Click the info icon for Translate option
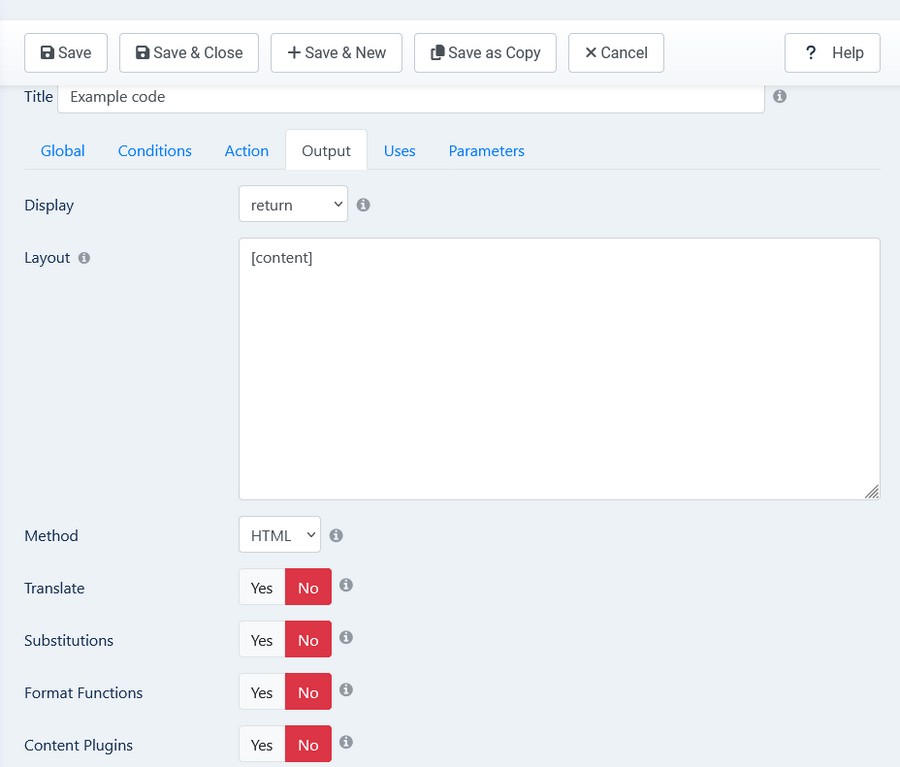This screenshot has width=900, height=767. click(346, 585)
